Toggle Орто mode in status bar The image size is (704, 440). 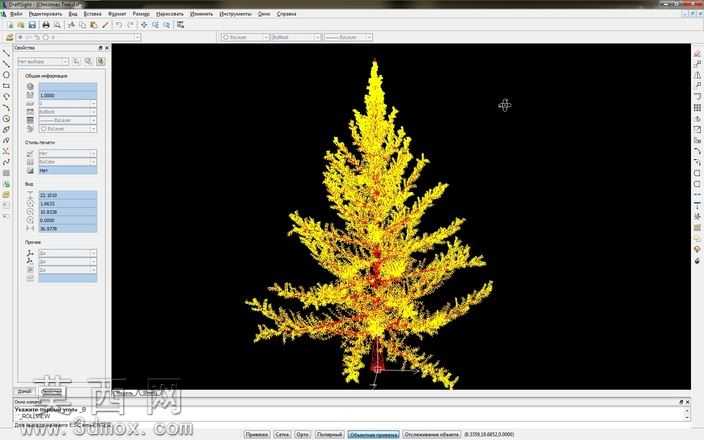click(x=303, y=435)
